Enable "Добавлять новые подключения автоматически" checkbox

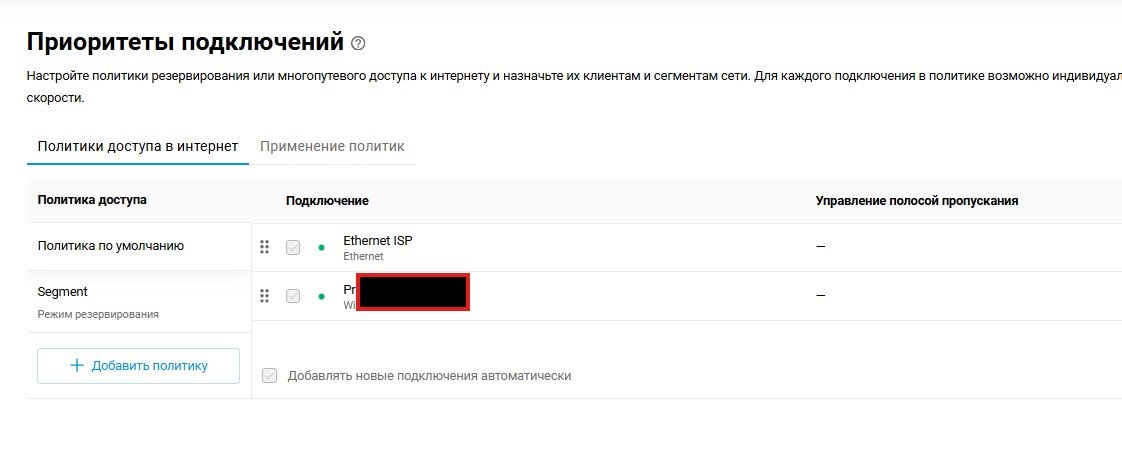pyautogui.click(x=269, y=376)
